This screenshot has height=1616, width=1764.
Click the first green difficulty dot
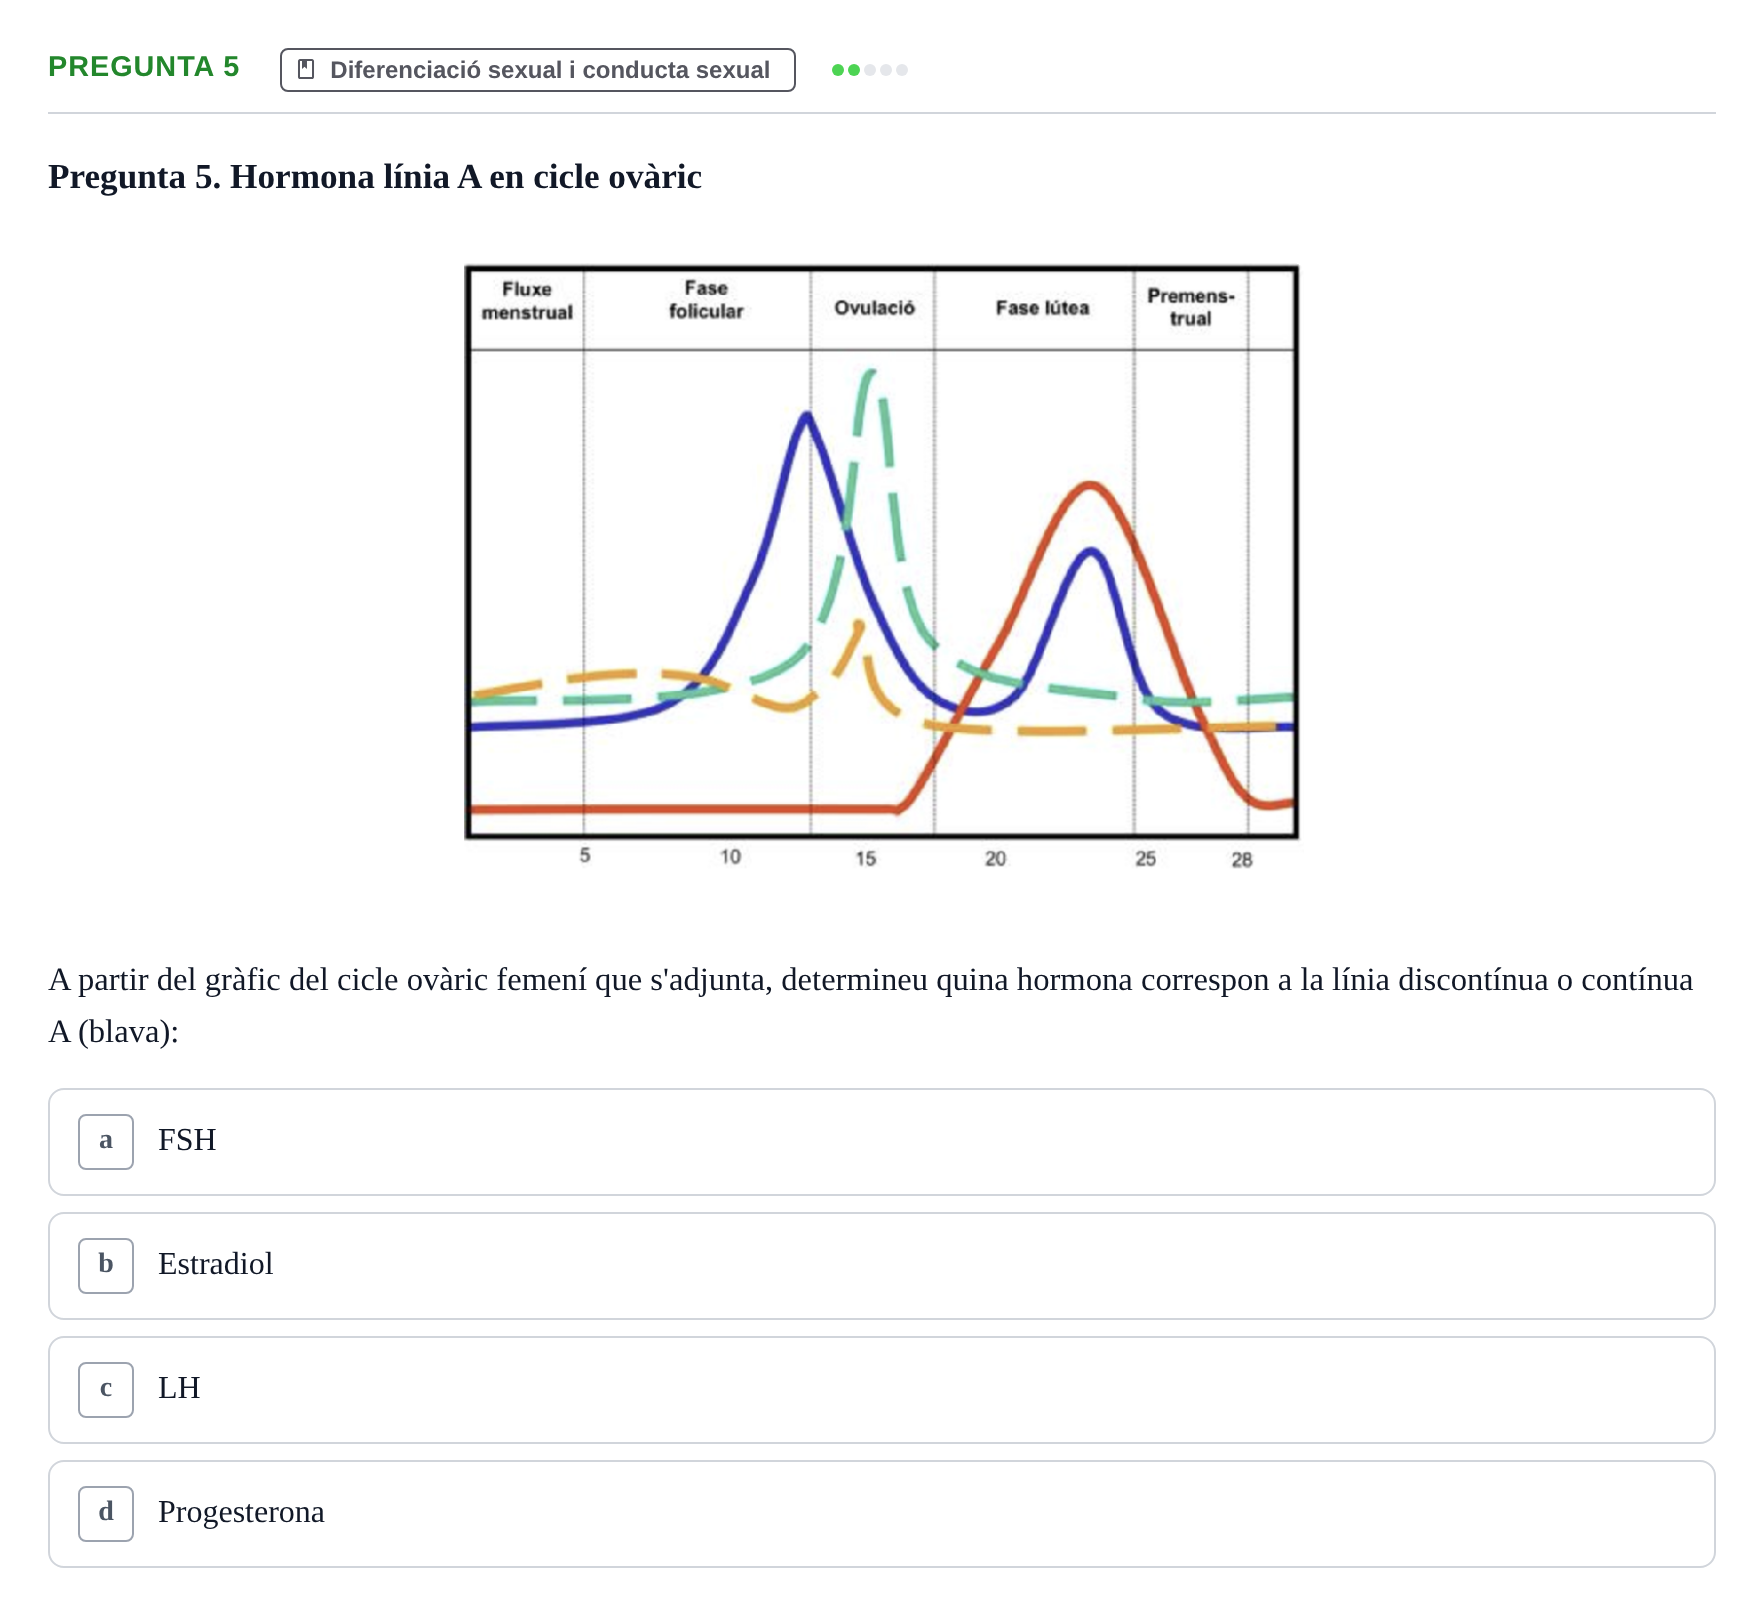(x=838, y=70)
